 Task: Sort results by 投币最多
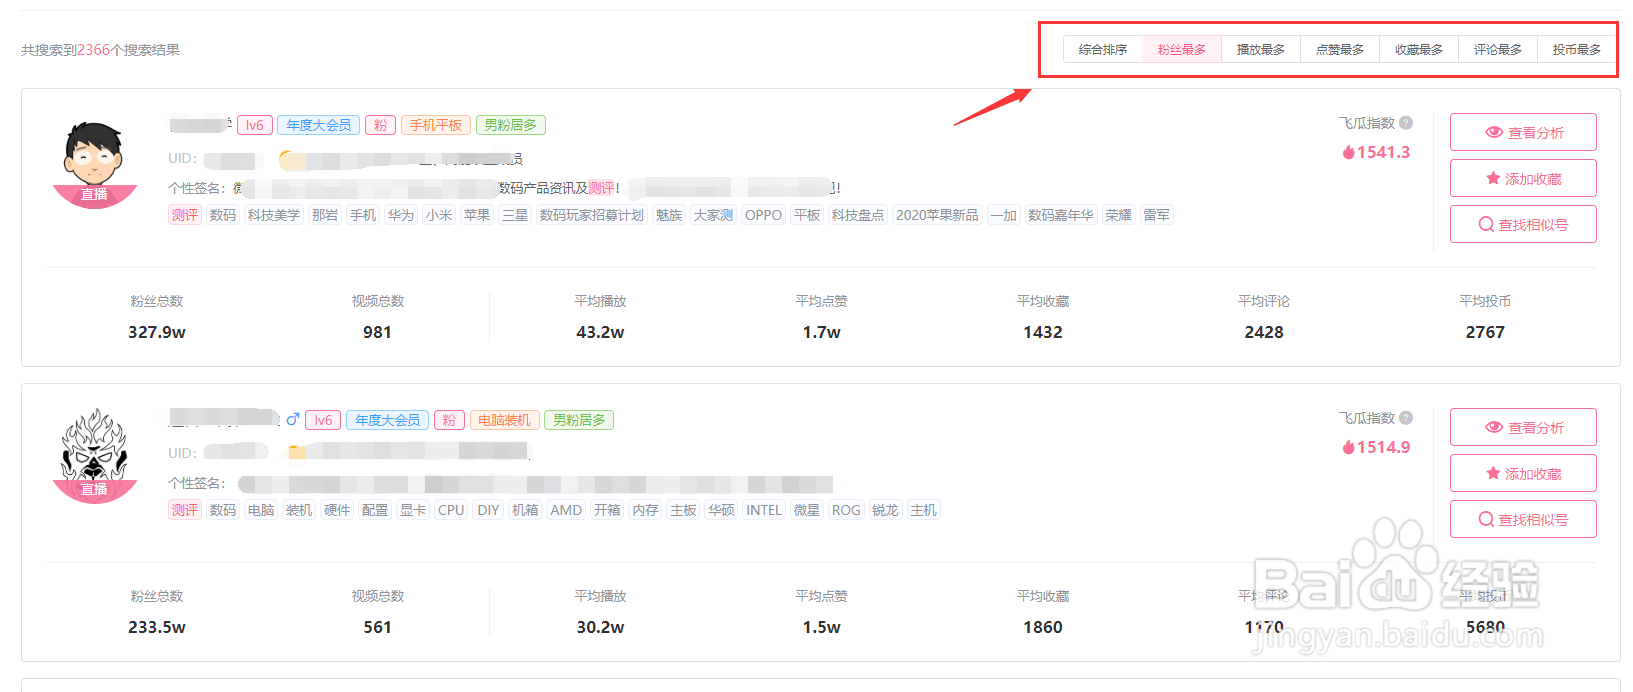[x=1577, y=49]
